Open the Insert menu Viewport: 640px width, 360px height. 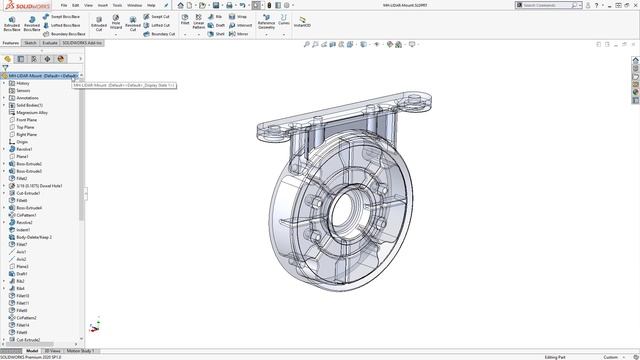click(x=103, y=5)
